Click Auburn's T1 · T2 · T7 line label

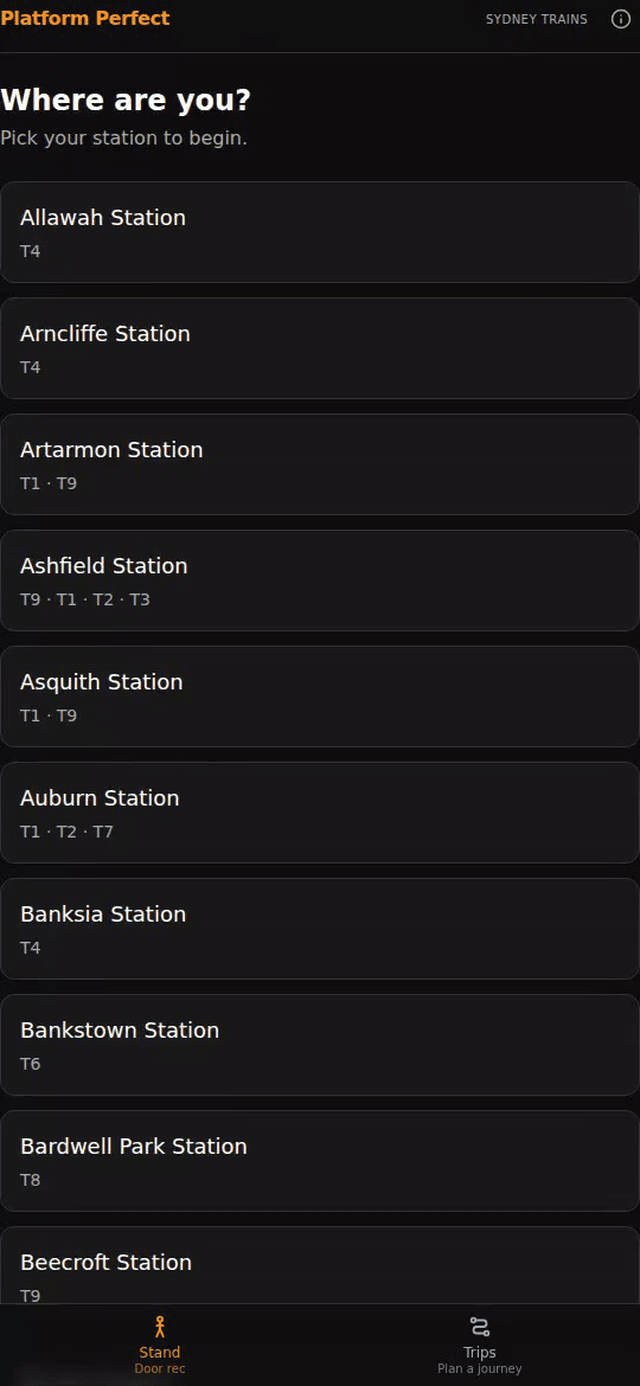[67, 832]
